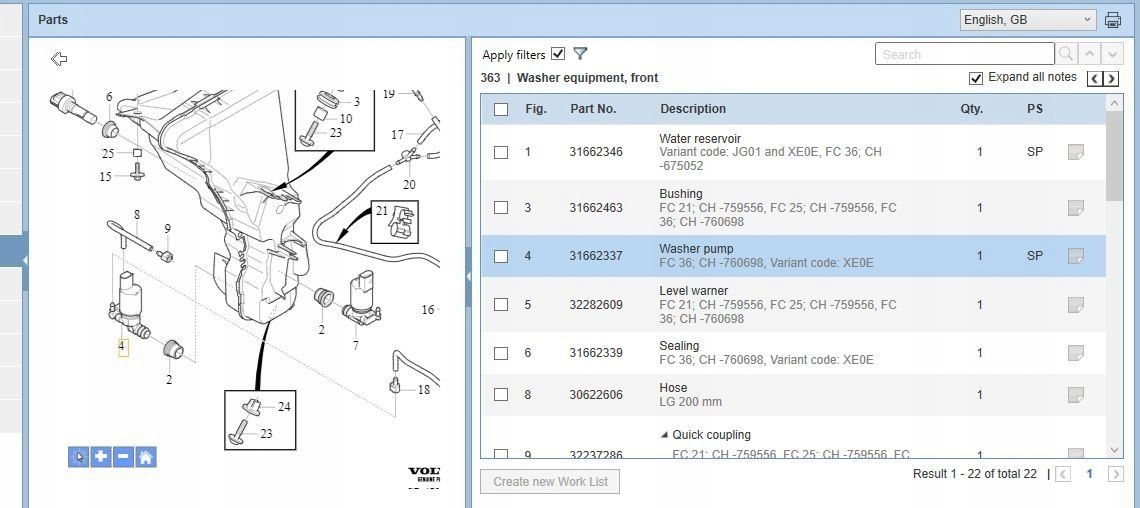Jump to next search result arrow
The height and width of the screenshot is (508, 1140).
pyautogui.click(x=1112, y=54)
